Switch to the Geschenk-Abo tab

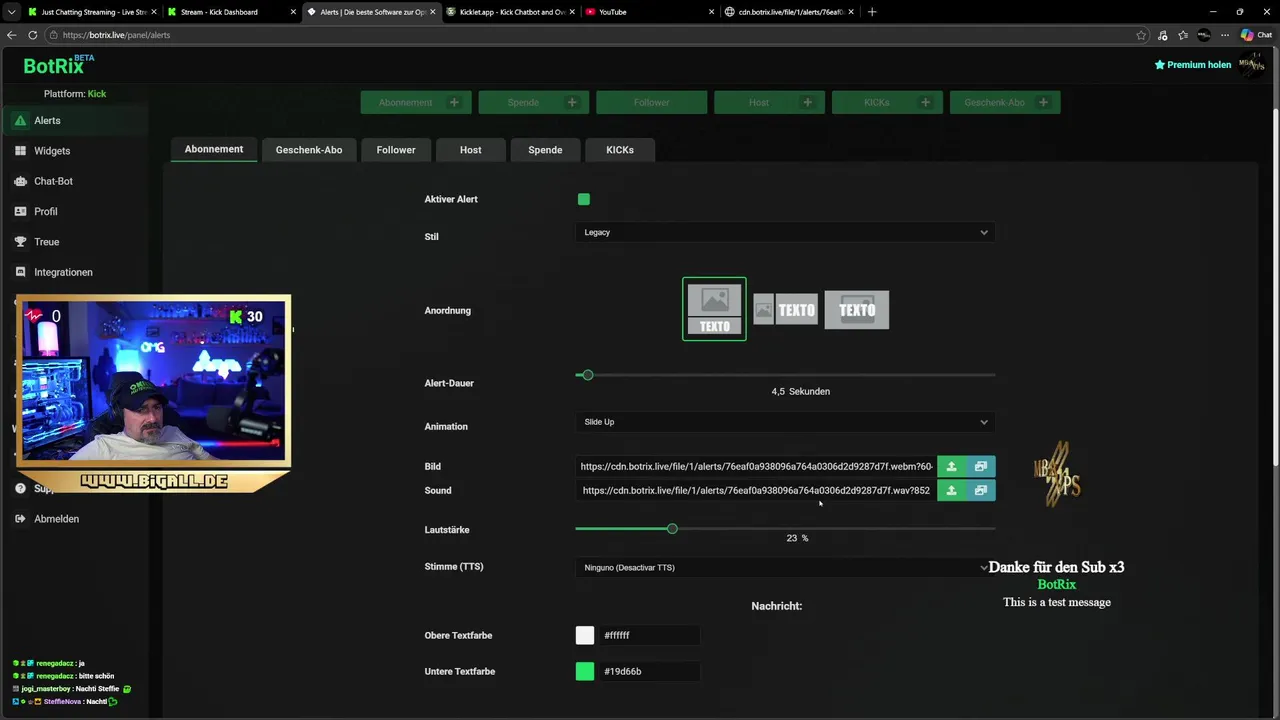coord(309,150)
